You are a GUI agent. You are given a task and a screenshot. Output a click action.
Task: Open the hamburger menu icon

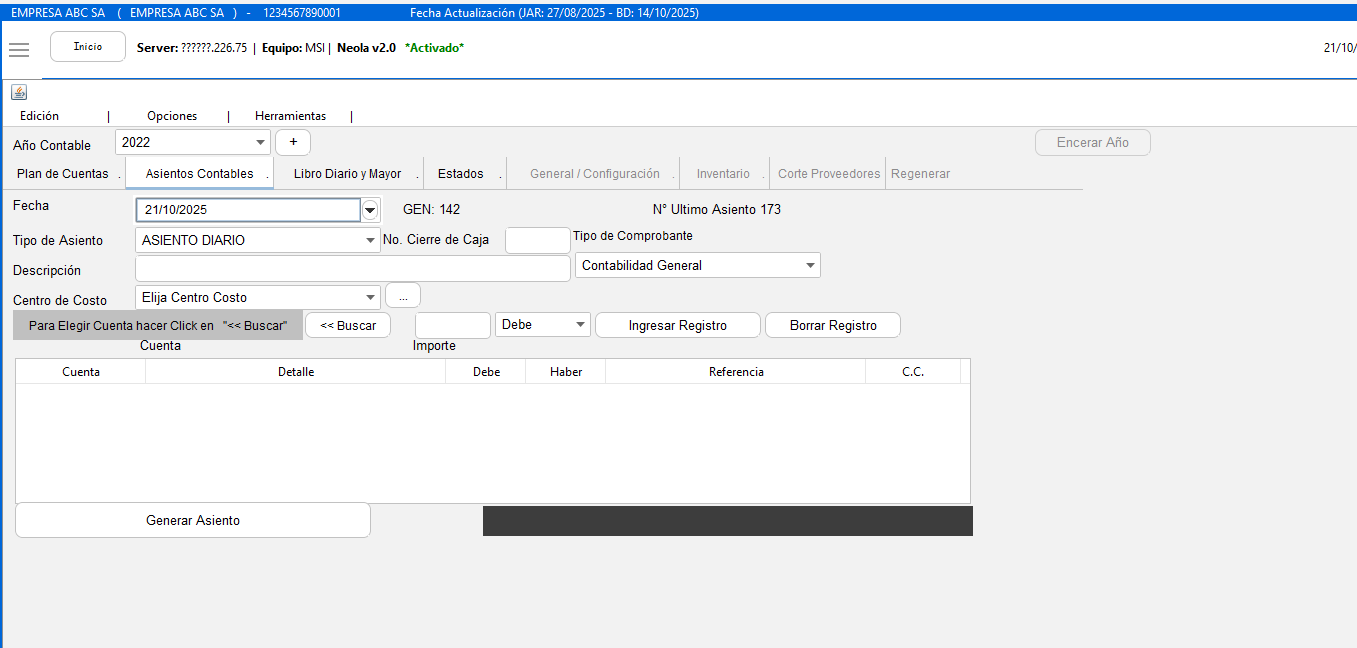(x=19, y=50)
